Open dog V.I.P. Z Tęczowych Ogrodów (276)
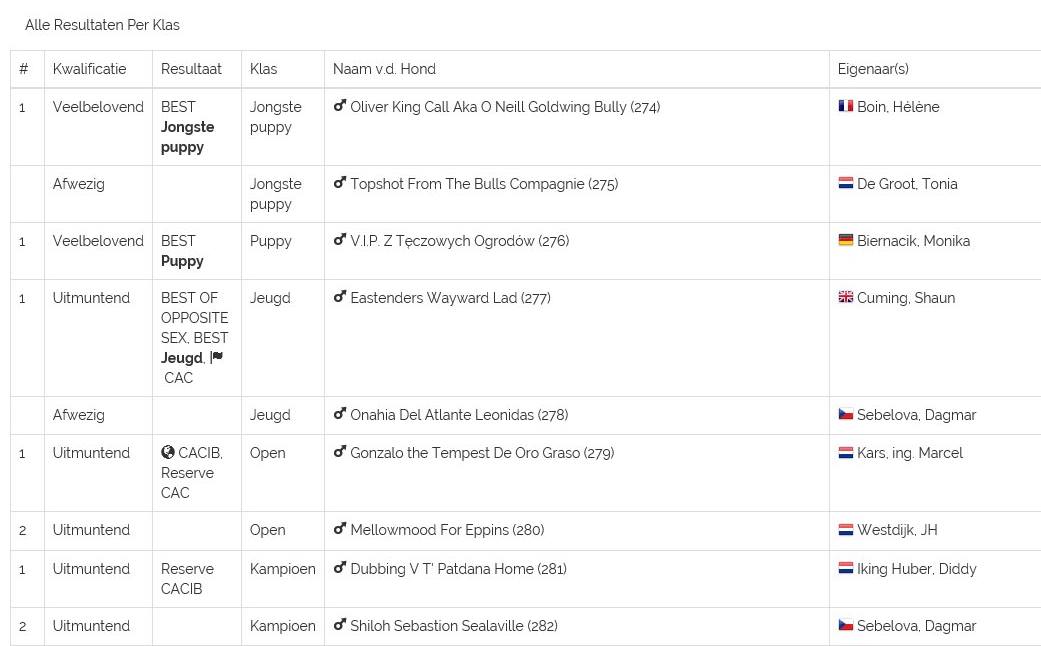 tap(459, 241)
